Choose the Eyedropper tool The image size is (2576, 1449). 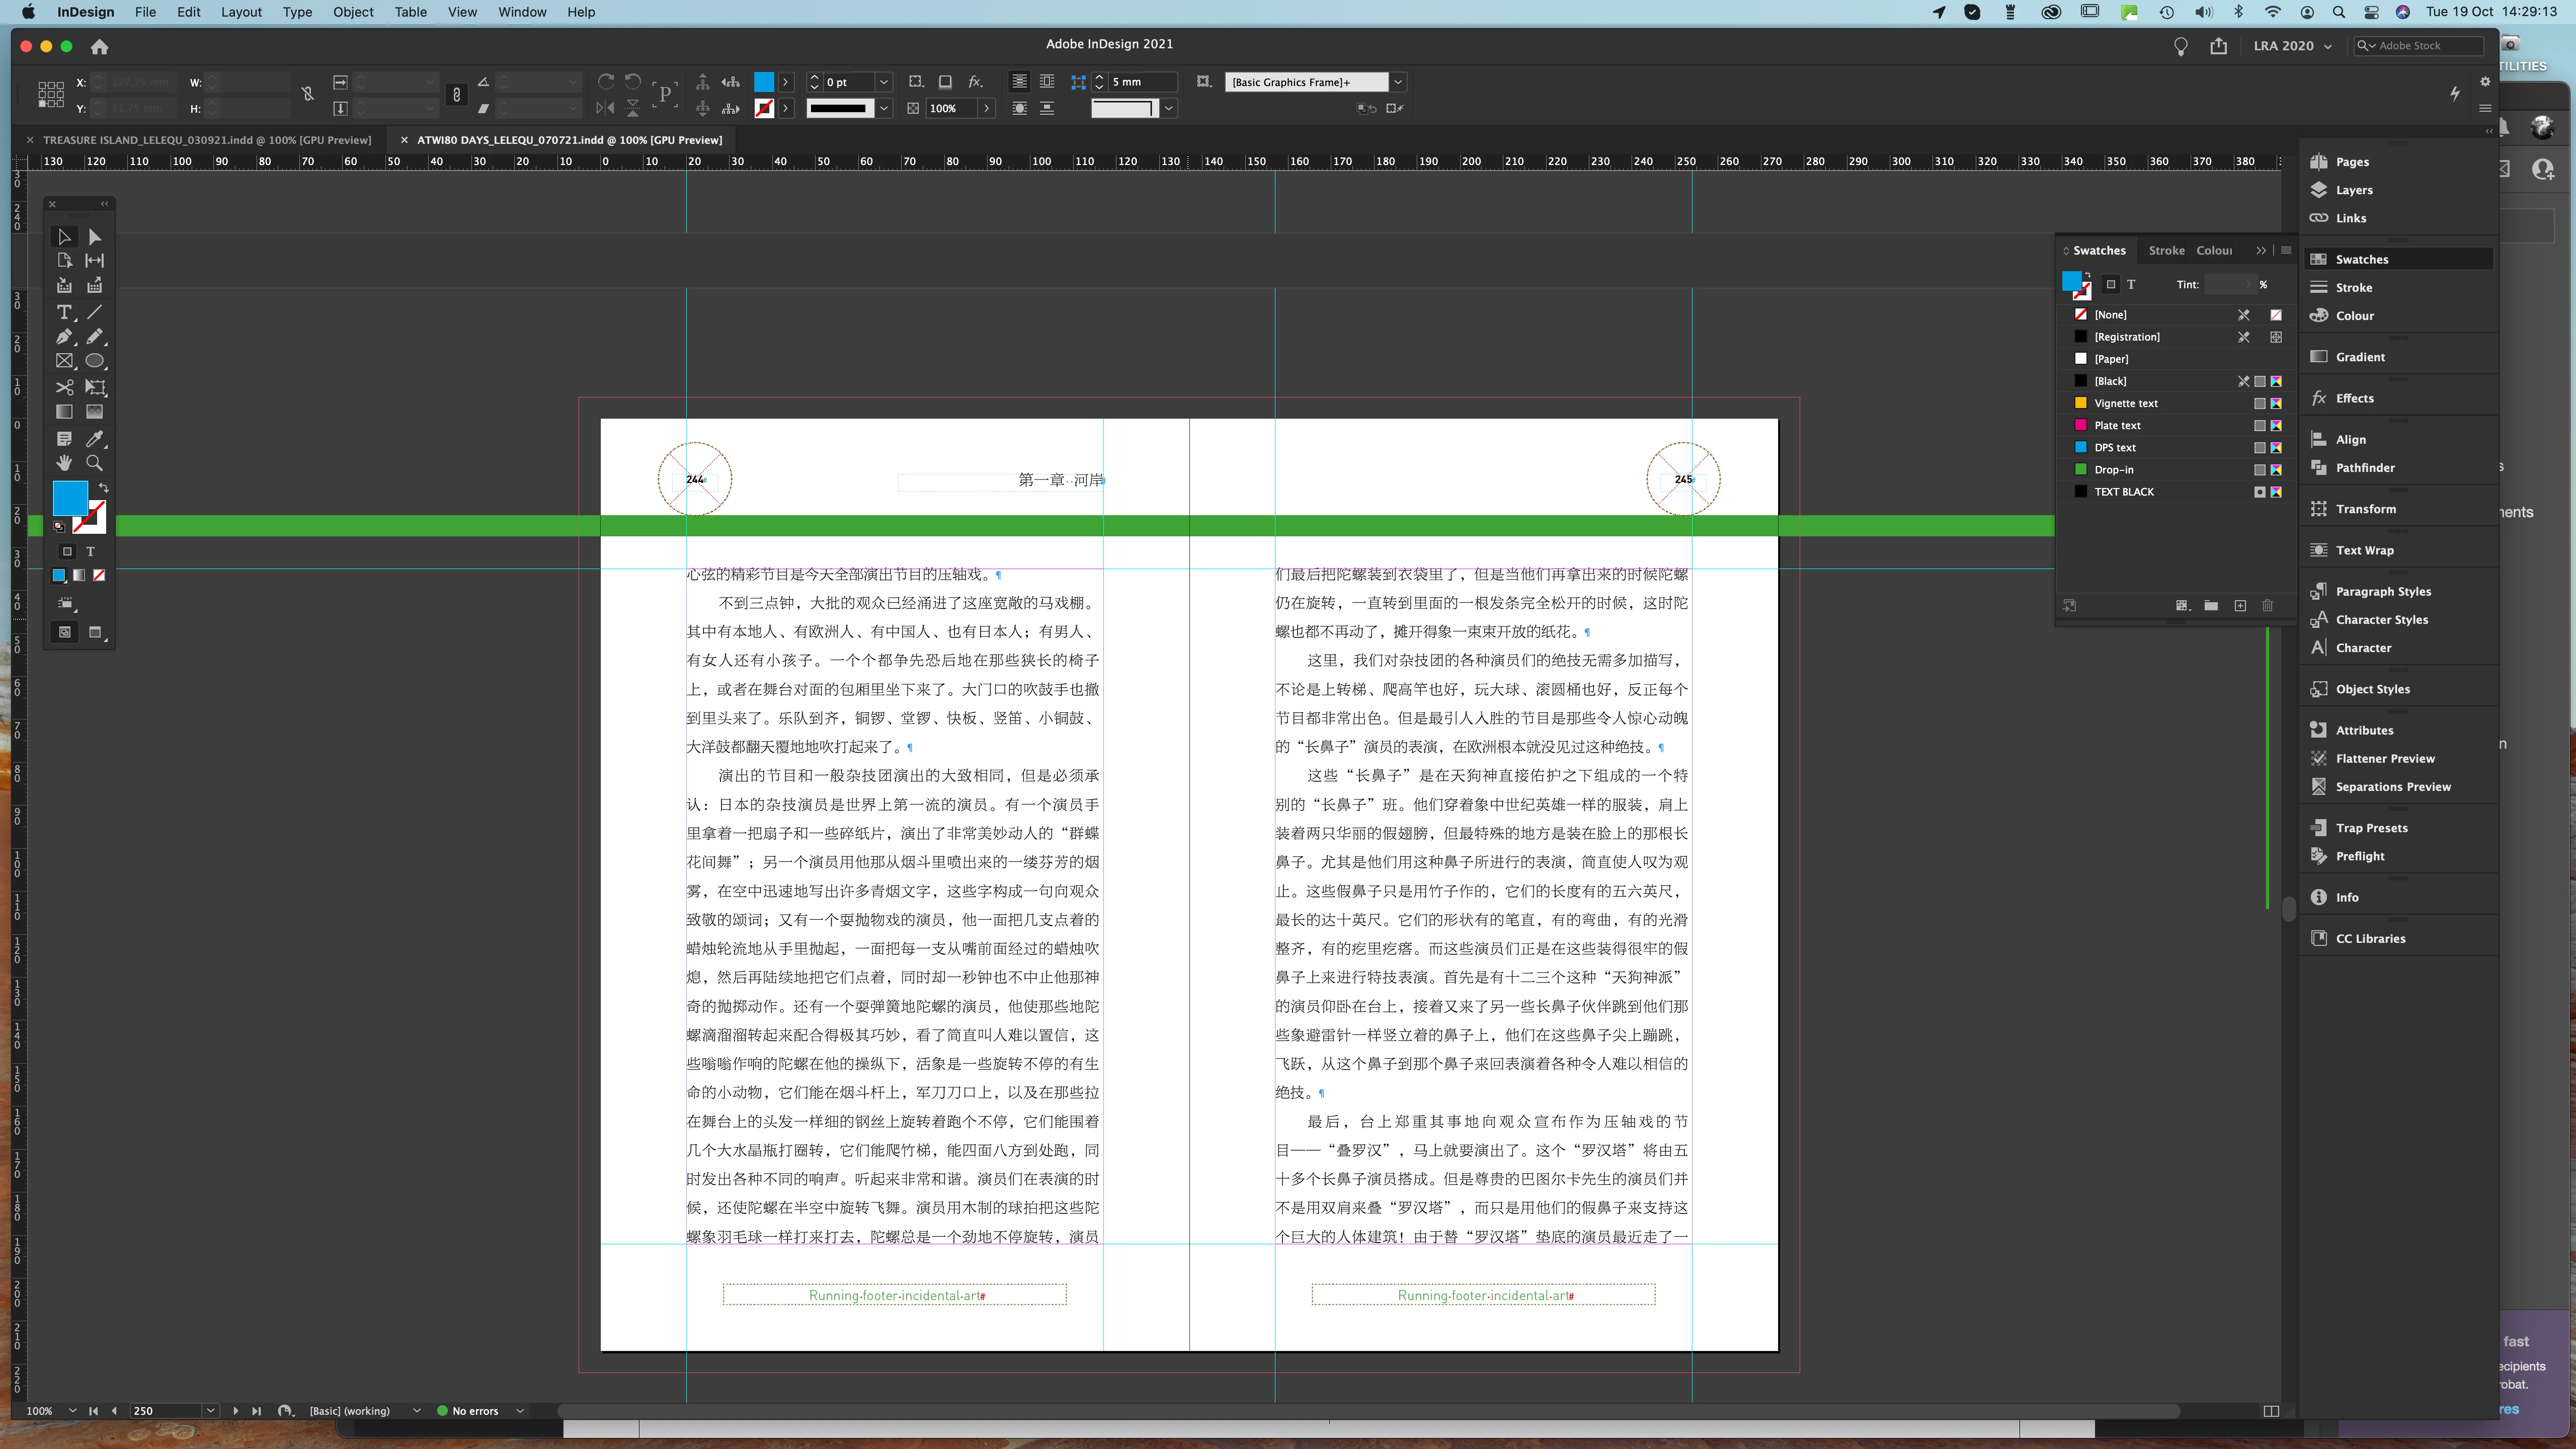pyautogui.click(x=95, y=439)
